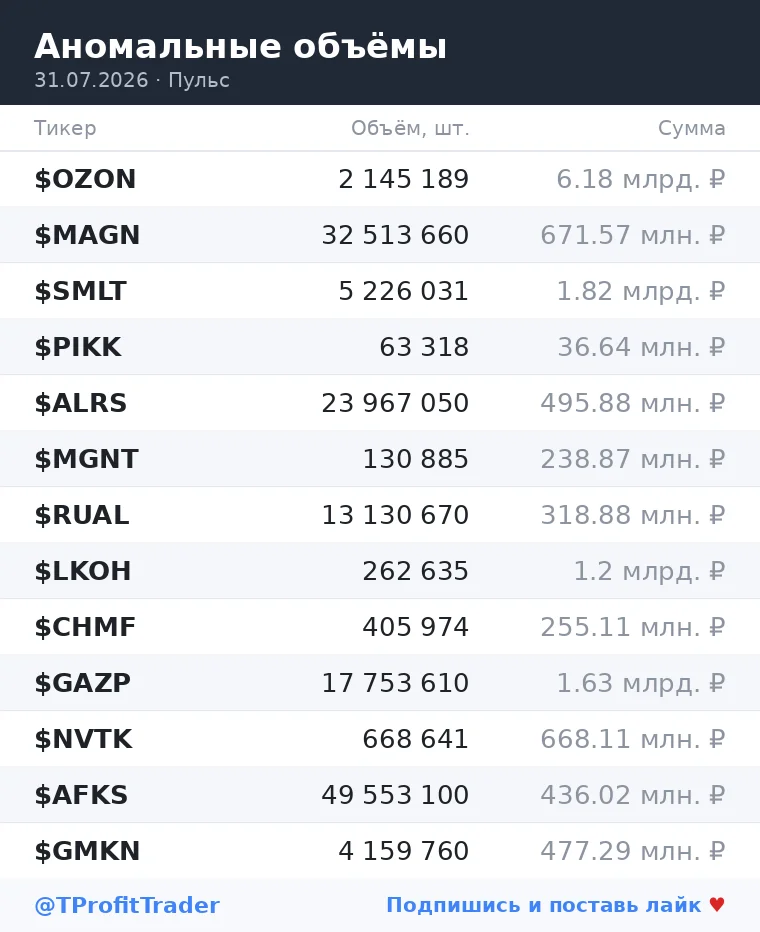Click the $ALRS ticker
This screenshot has width=760, height=932.
click(x=81, y=403)
